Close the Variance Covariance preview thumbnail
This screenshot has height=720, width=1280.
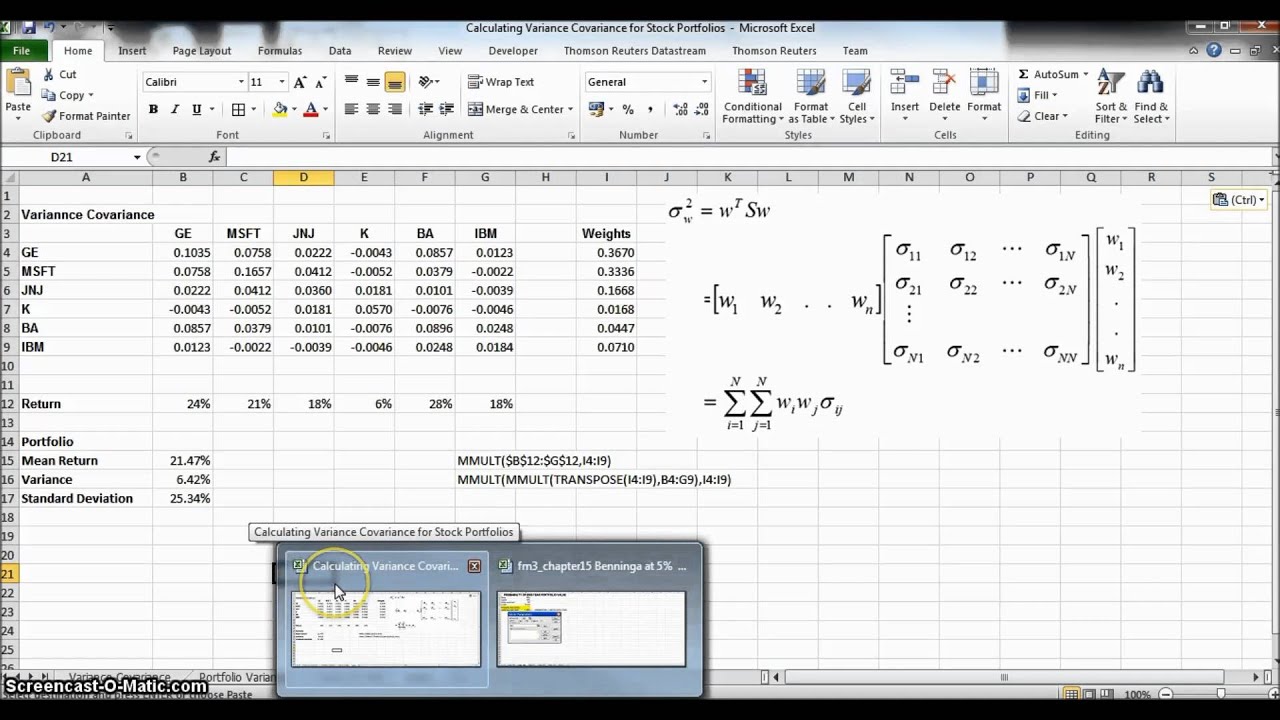tap(474, 566)
